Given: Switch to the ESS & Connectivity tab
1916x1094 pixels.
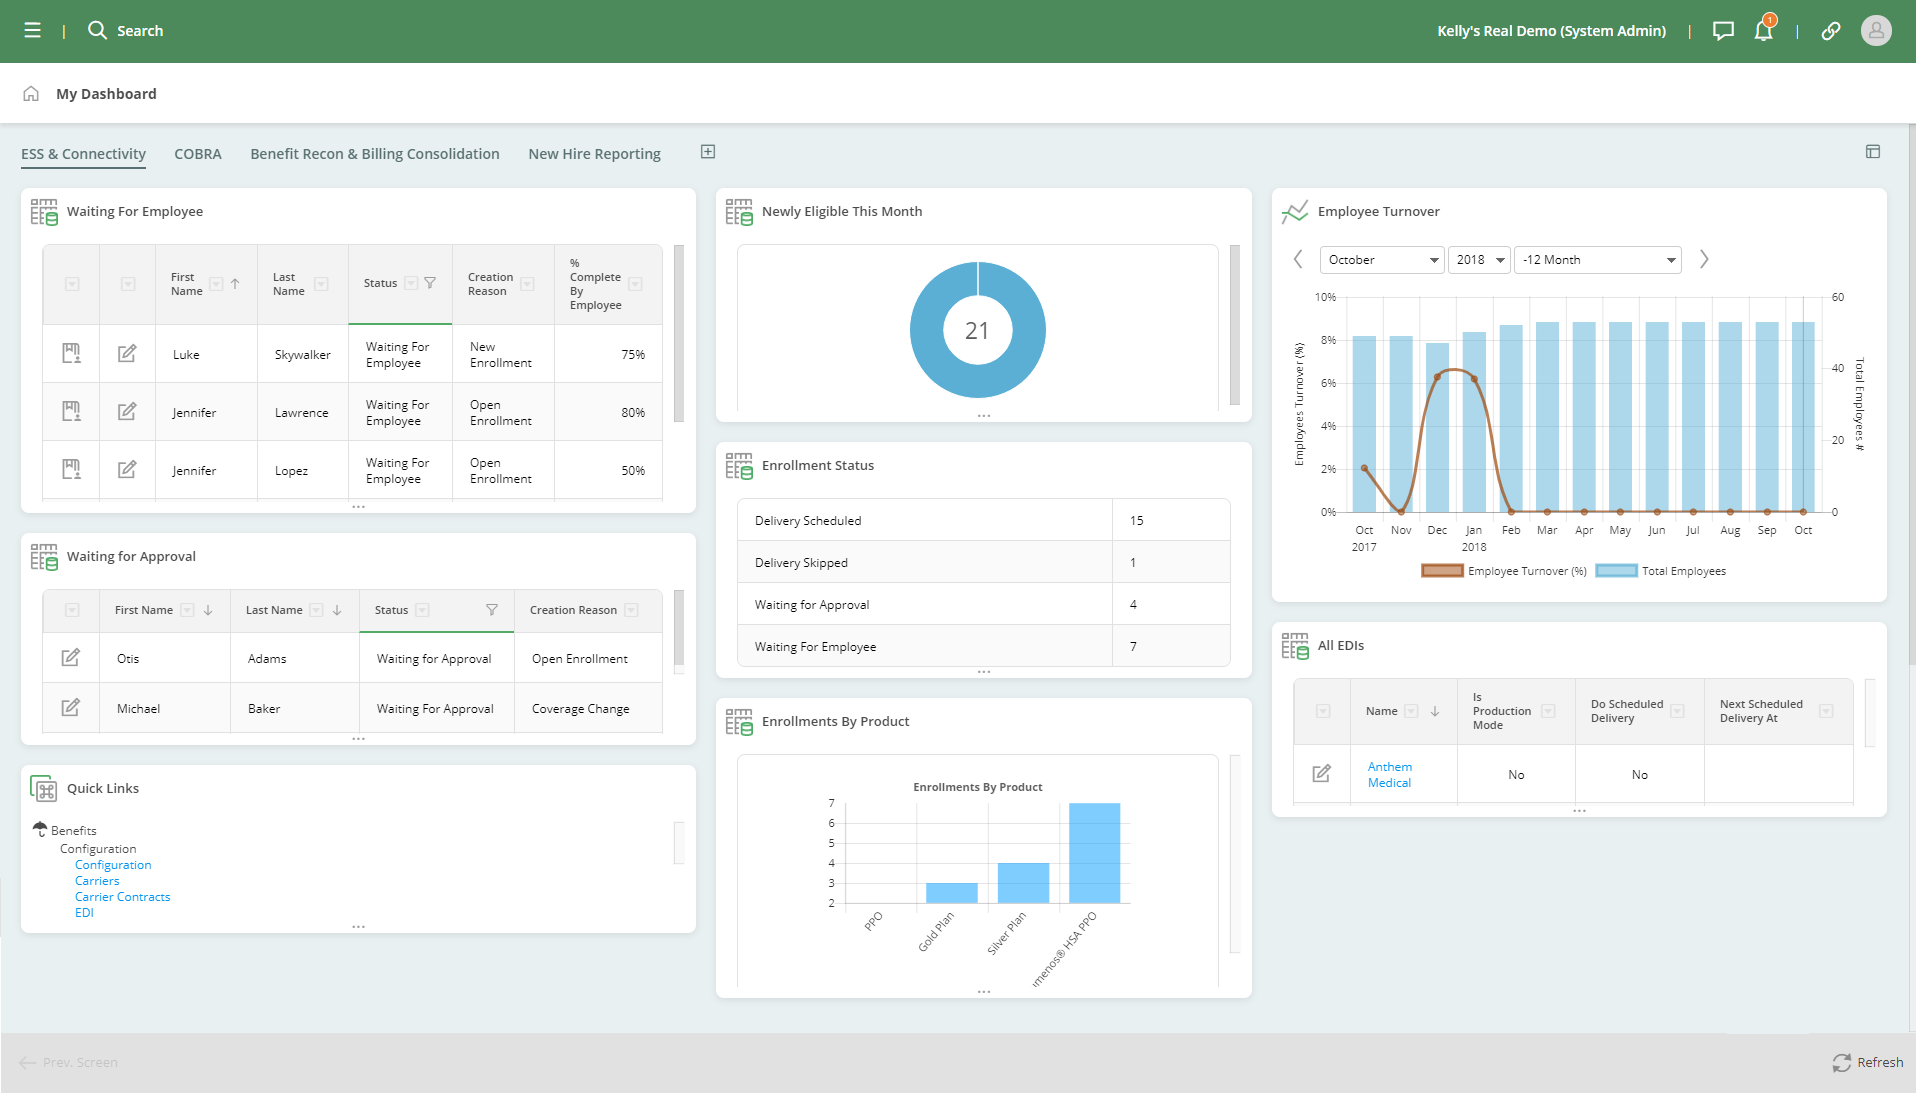Looking at the screenshot, I should (83, 154).
